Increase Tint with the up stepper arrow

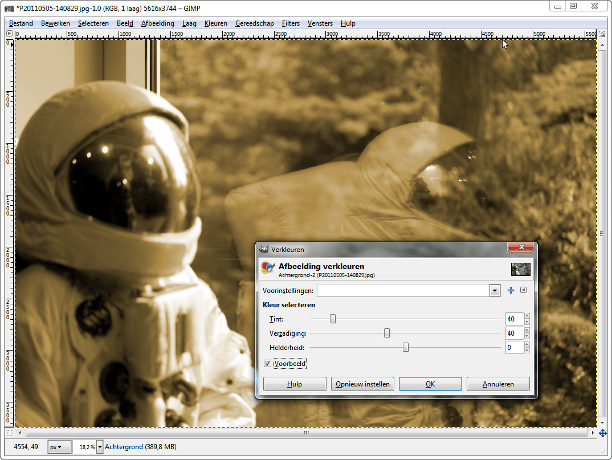pos(527,316)
